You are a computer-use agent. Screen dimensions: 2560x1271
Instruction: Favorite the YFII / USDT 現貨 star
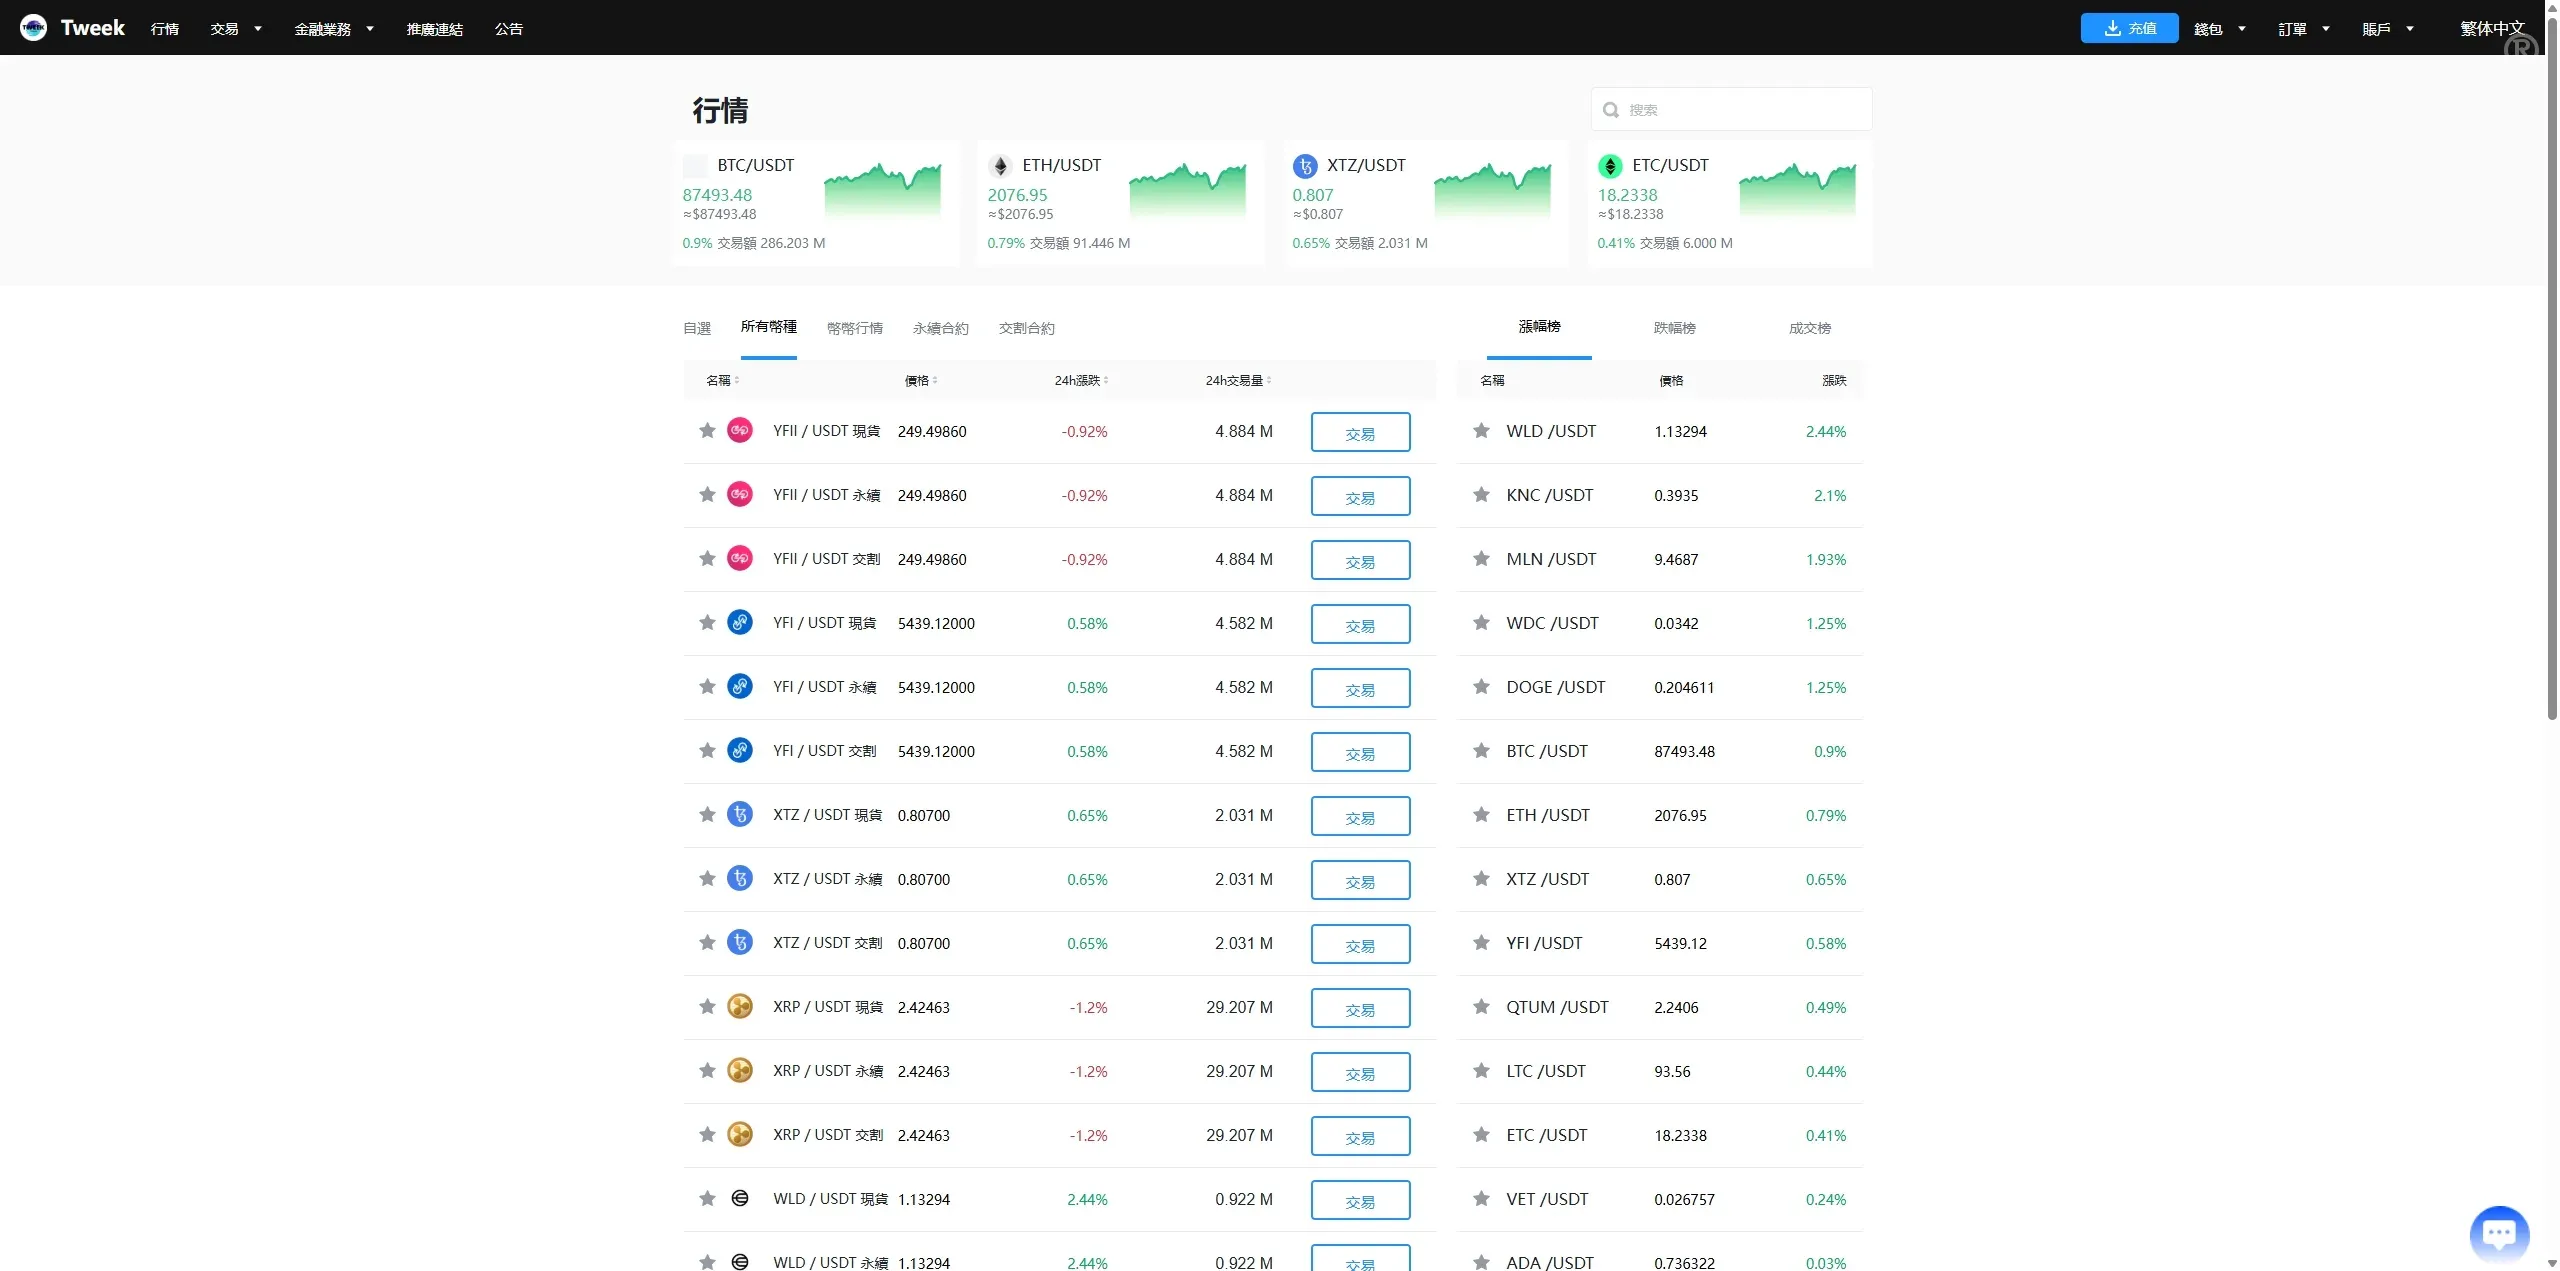pos(707,431)
